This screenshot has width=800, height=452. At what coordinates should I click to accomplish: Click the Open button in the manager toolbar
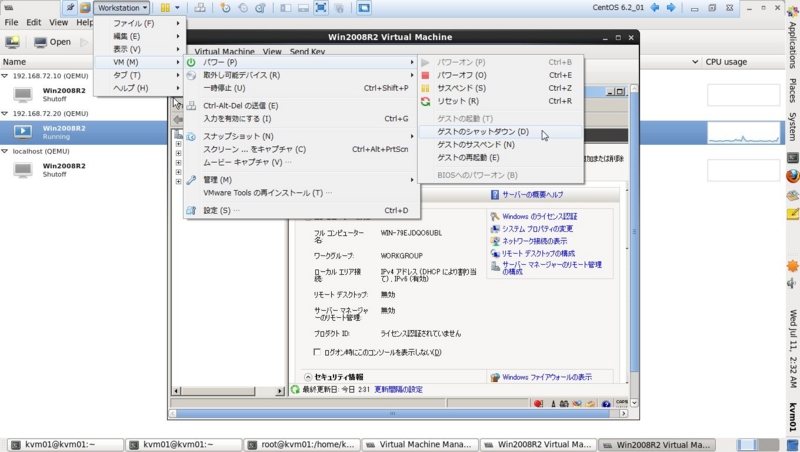(x=53, y=42)
